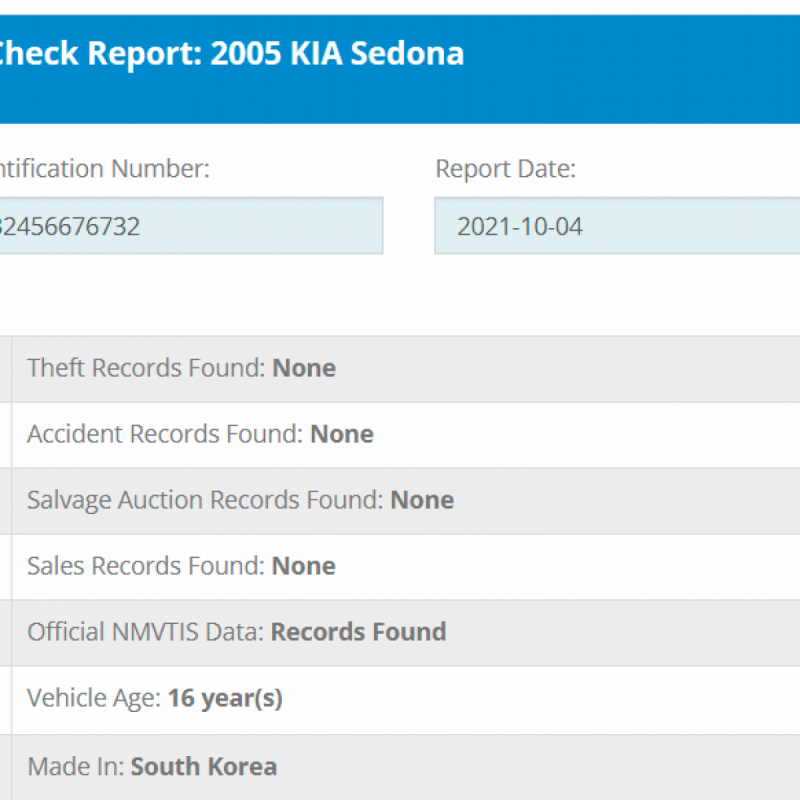Click the Made In label
This screenshot has width=800, height=800.
click(76, 767)
